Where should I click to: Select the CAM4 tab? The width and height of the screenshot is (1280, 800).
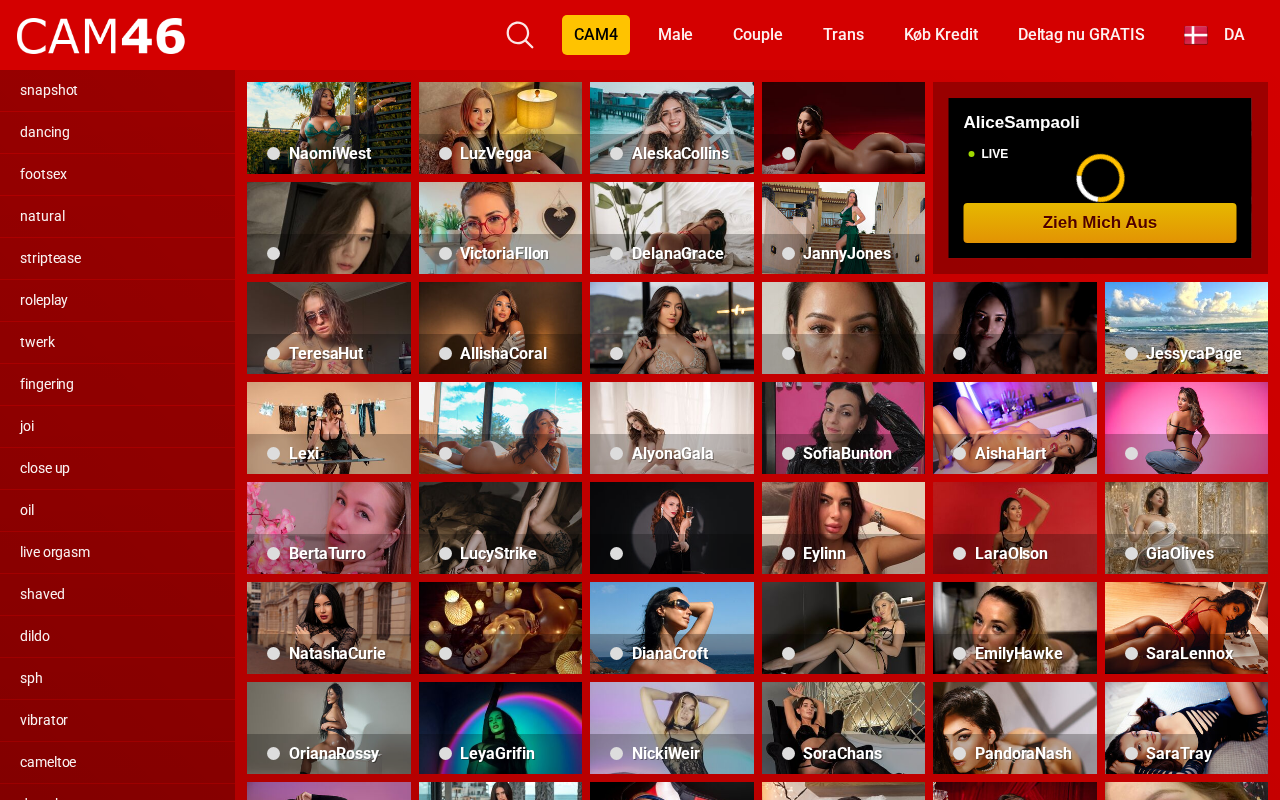[x=596, y=35]
